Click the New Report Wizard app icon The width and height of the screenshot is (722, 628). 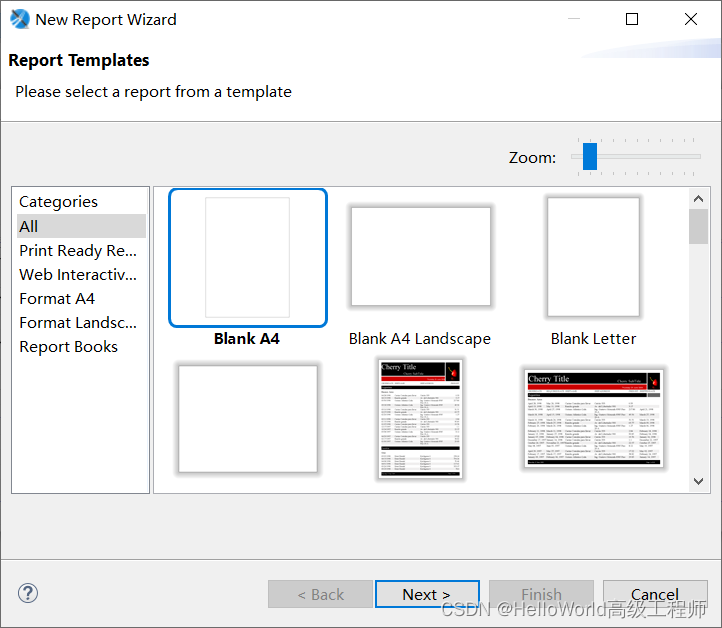tap(20, 19)
